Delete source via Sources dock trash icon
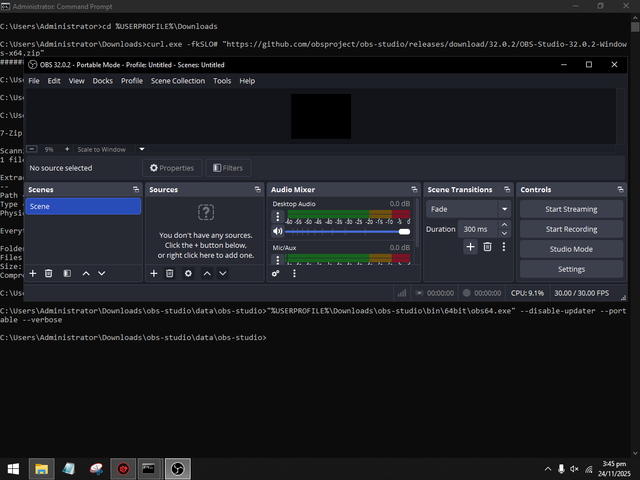This screenshot has height=480, width=640. (x=169, y=273)
